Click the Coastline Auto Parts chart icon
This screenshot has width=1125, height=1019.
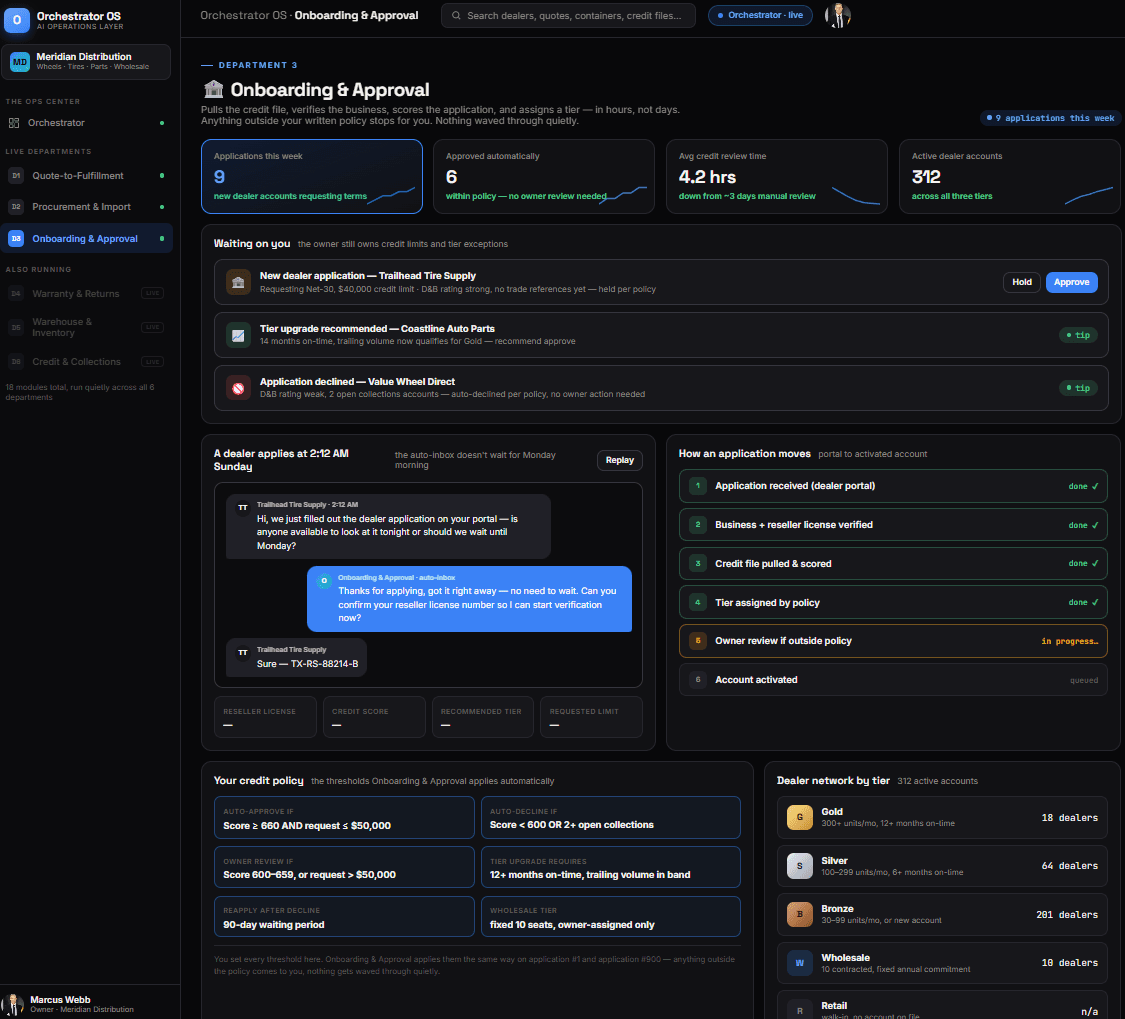(238, 335)
